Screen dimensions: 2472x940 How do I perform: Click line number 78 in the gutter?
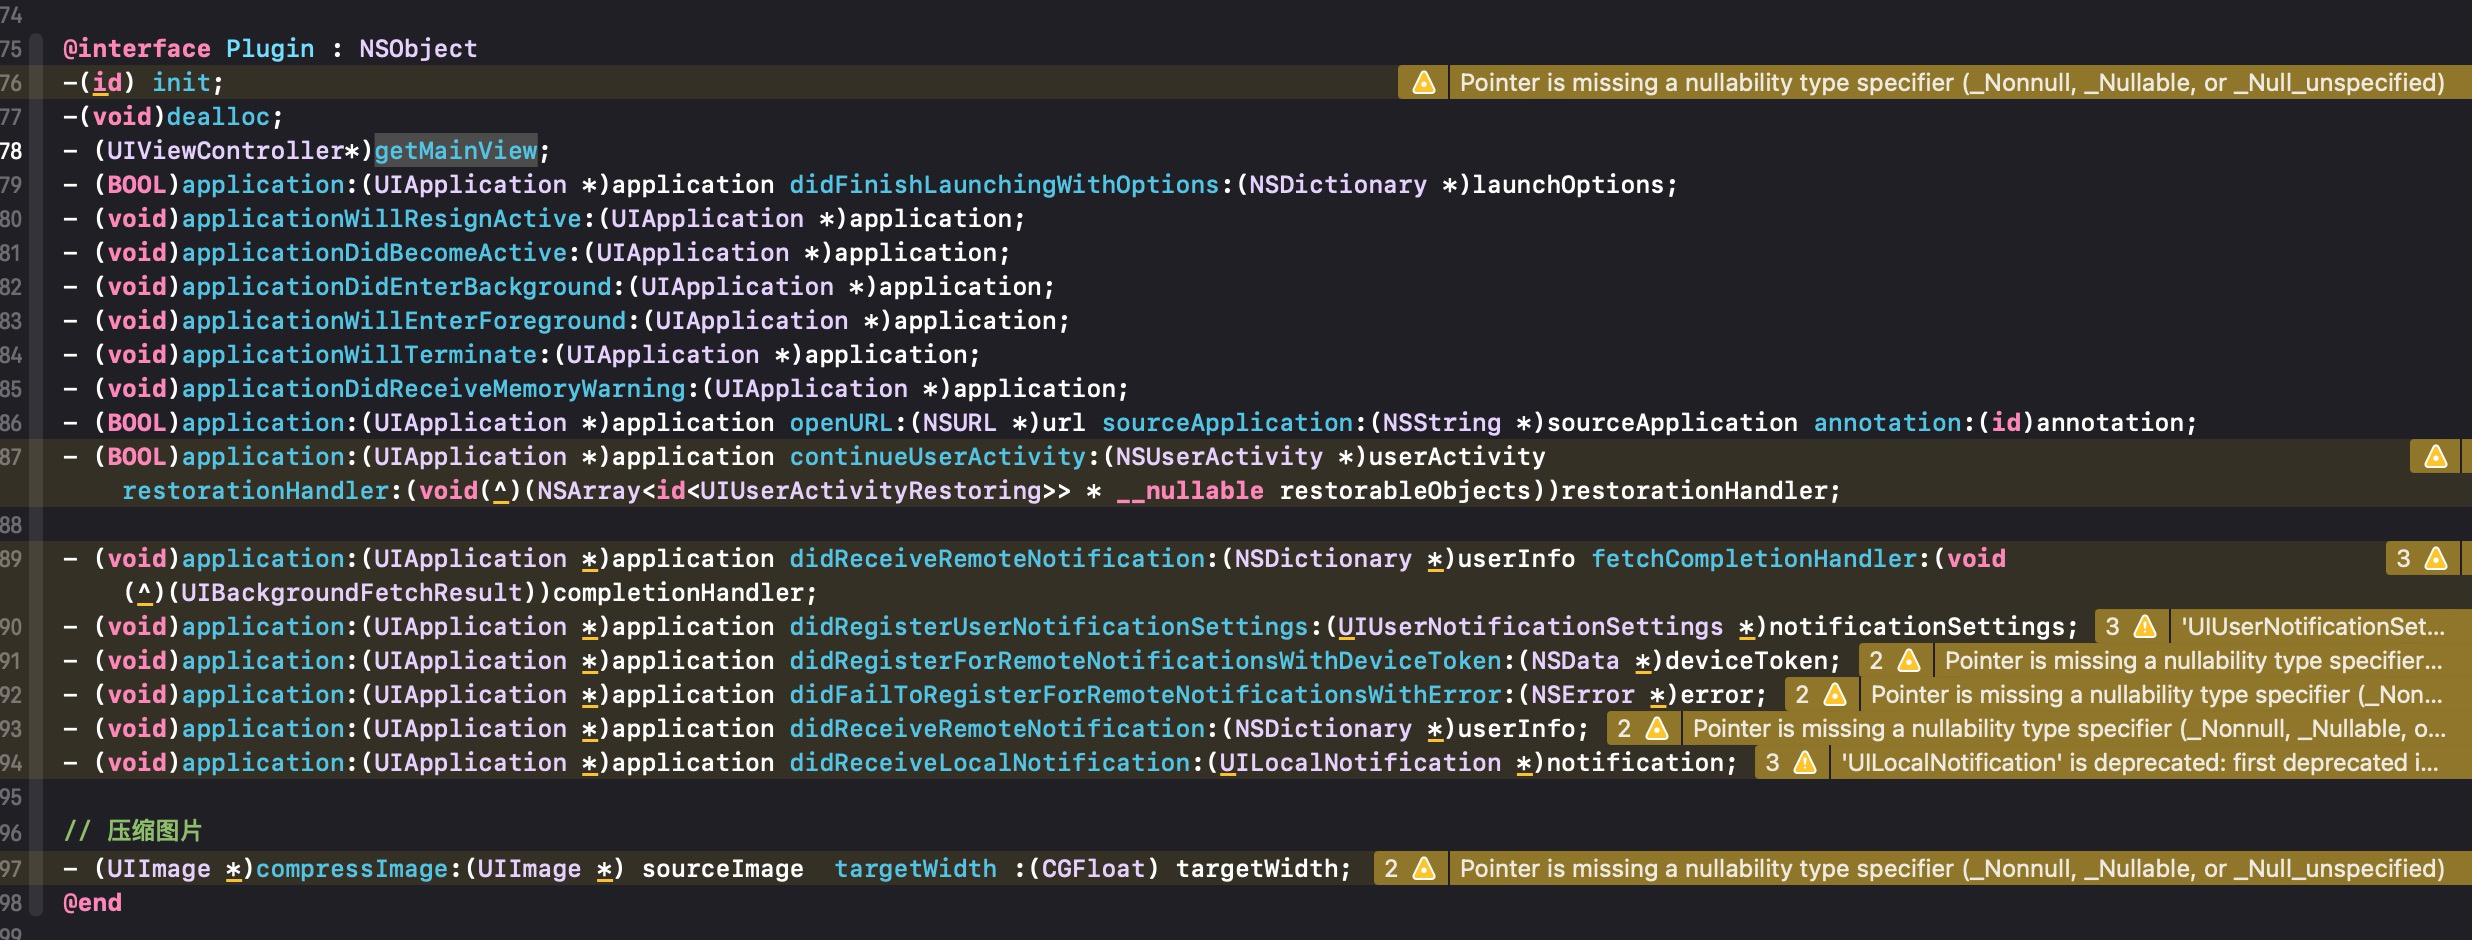(12, 151)
